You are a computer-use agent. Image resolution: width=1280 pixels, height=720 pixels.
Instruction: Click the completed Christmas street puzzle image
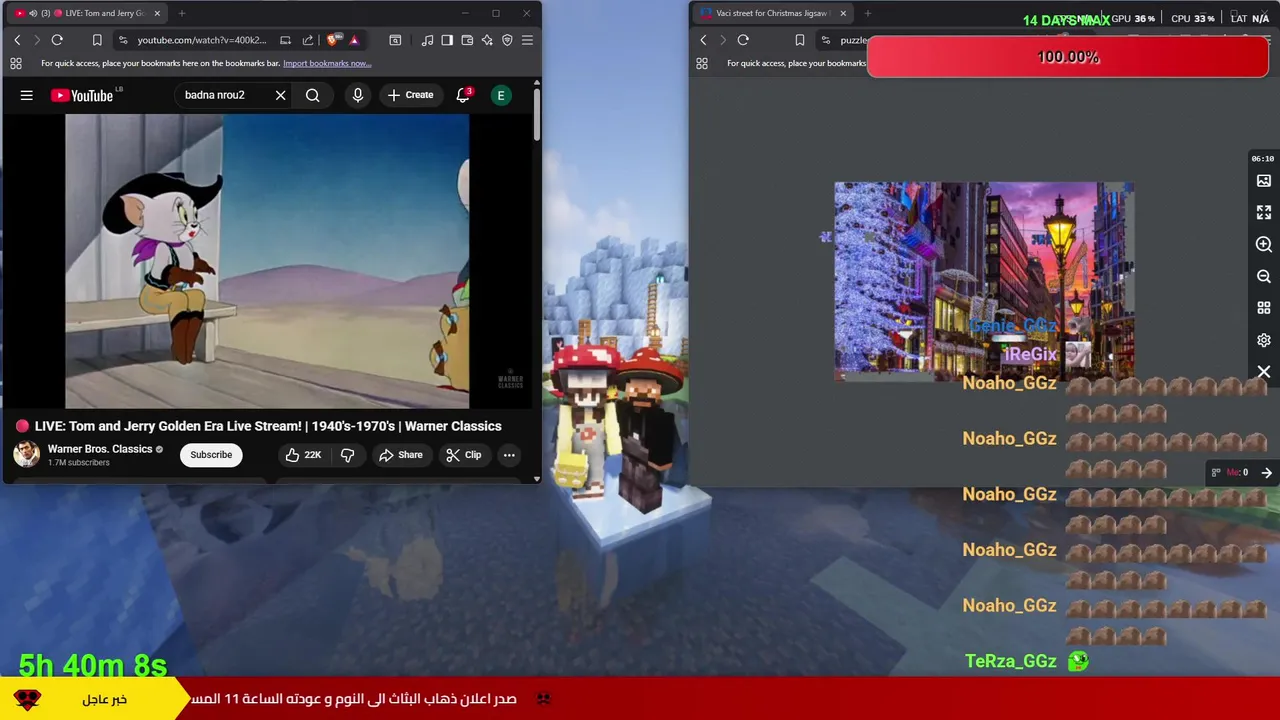pos(984,281)
